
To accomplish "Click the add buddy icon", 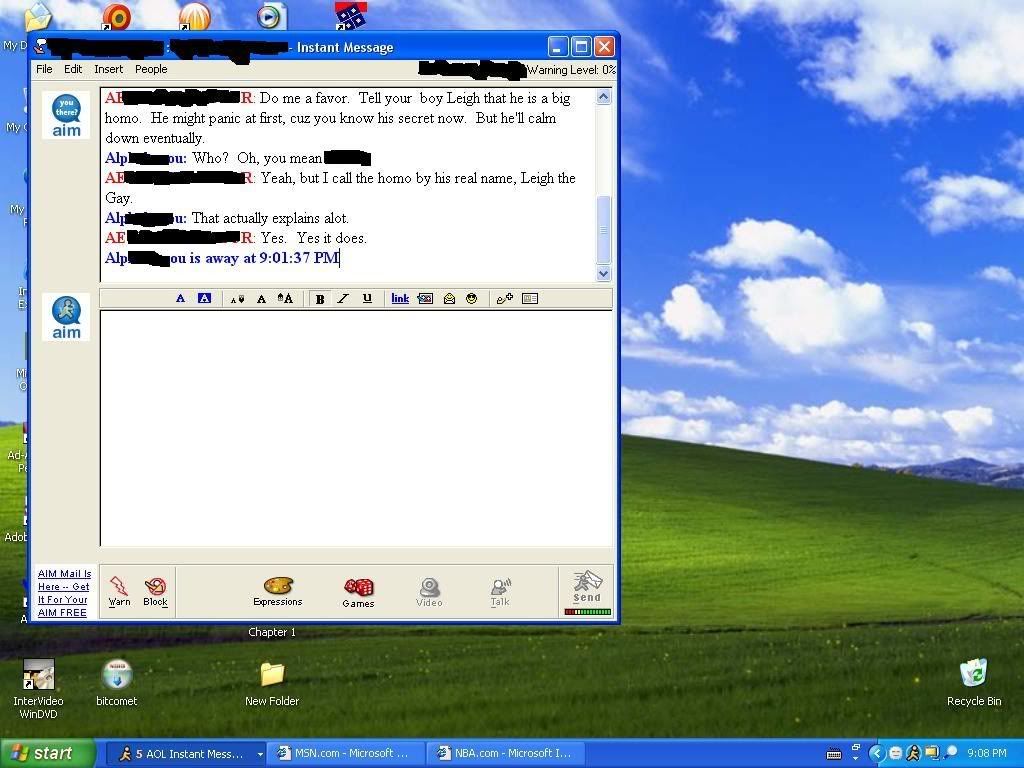I will 505,298.
